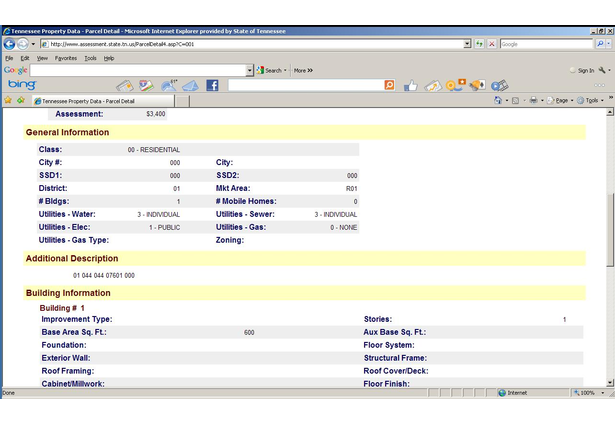
Task: Click Sign In on the Google toolbar
Action: click(582, 71)
